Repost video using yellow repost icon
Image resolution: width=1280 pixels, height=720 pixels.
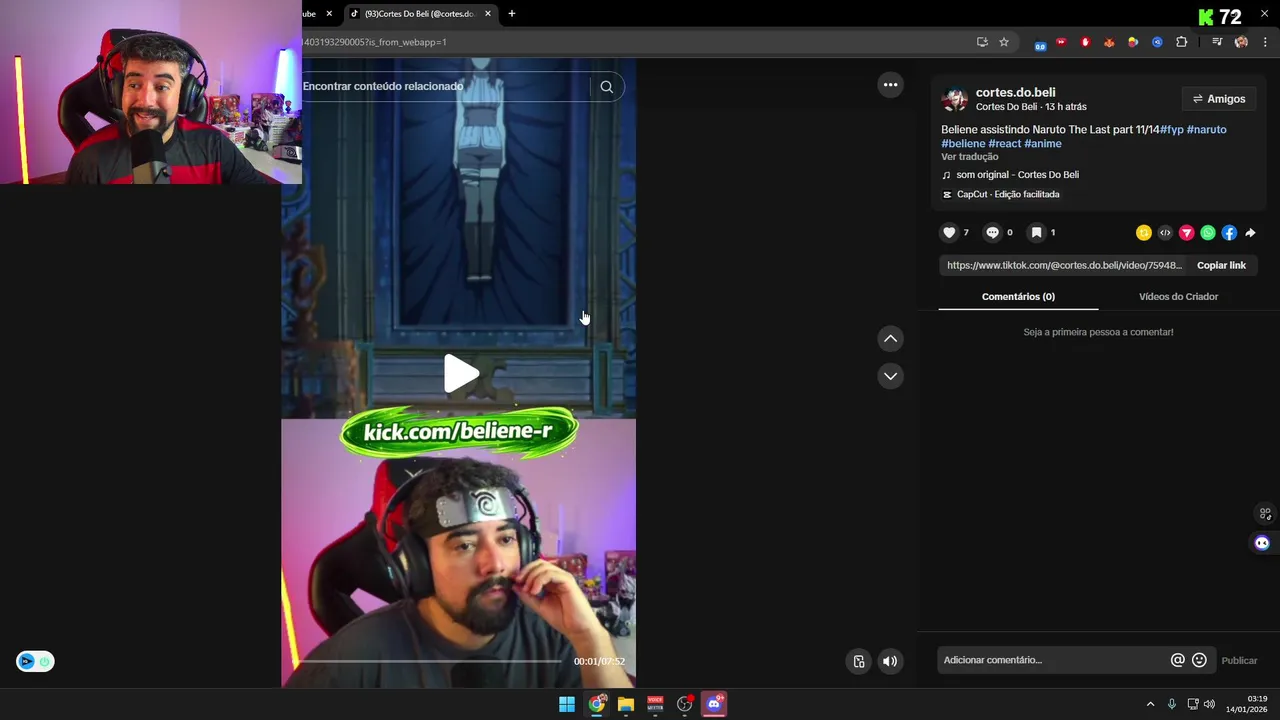point(1144,233)
